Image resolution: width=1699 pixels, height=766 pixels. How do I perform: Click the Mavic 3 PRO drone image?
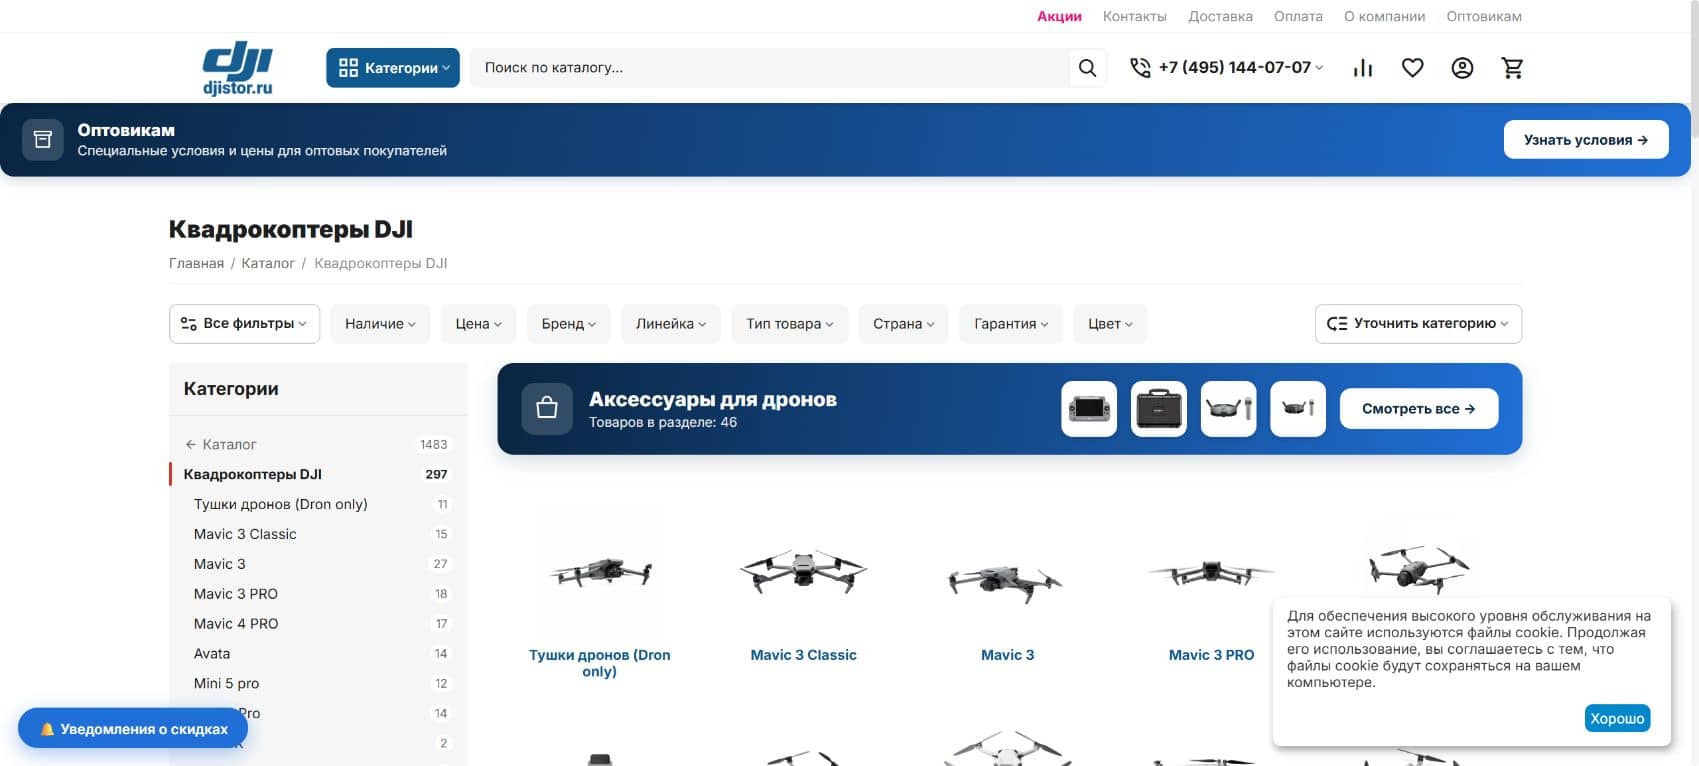point(1211,574)
